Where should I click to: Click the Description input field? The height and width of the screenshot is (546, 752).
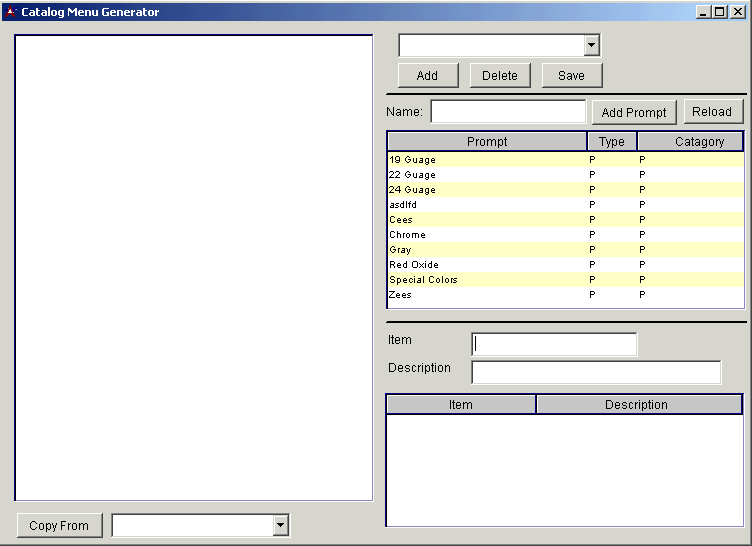pyautogui.click(x=596, y=372)
